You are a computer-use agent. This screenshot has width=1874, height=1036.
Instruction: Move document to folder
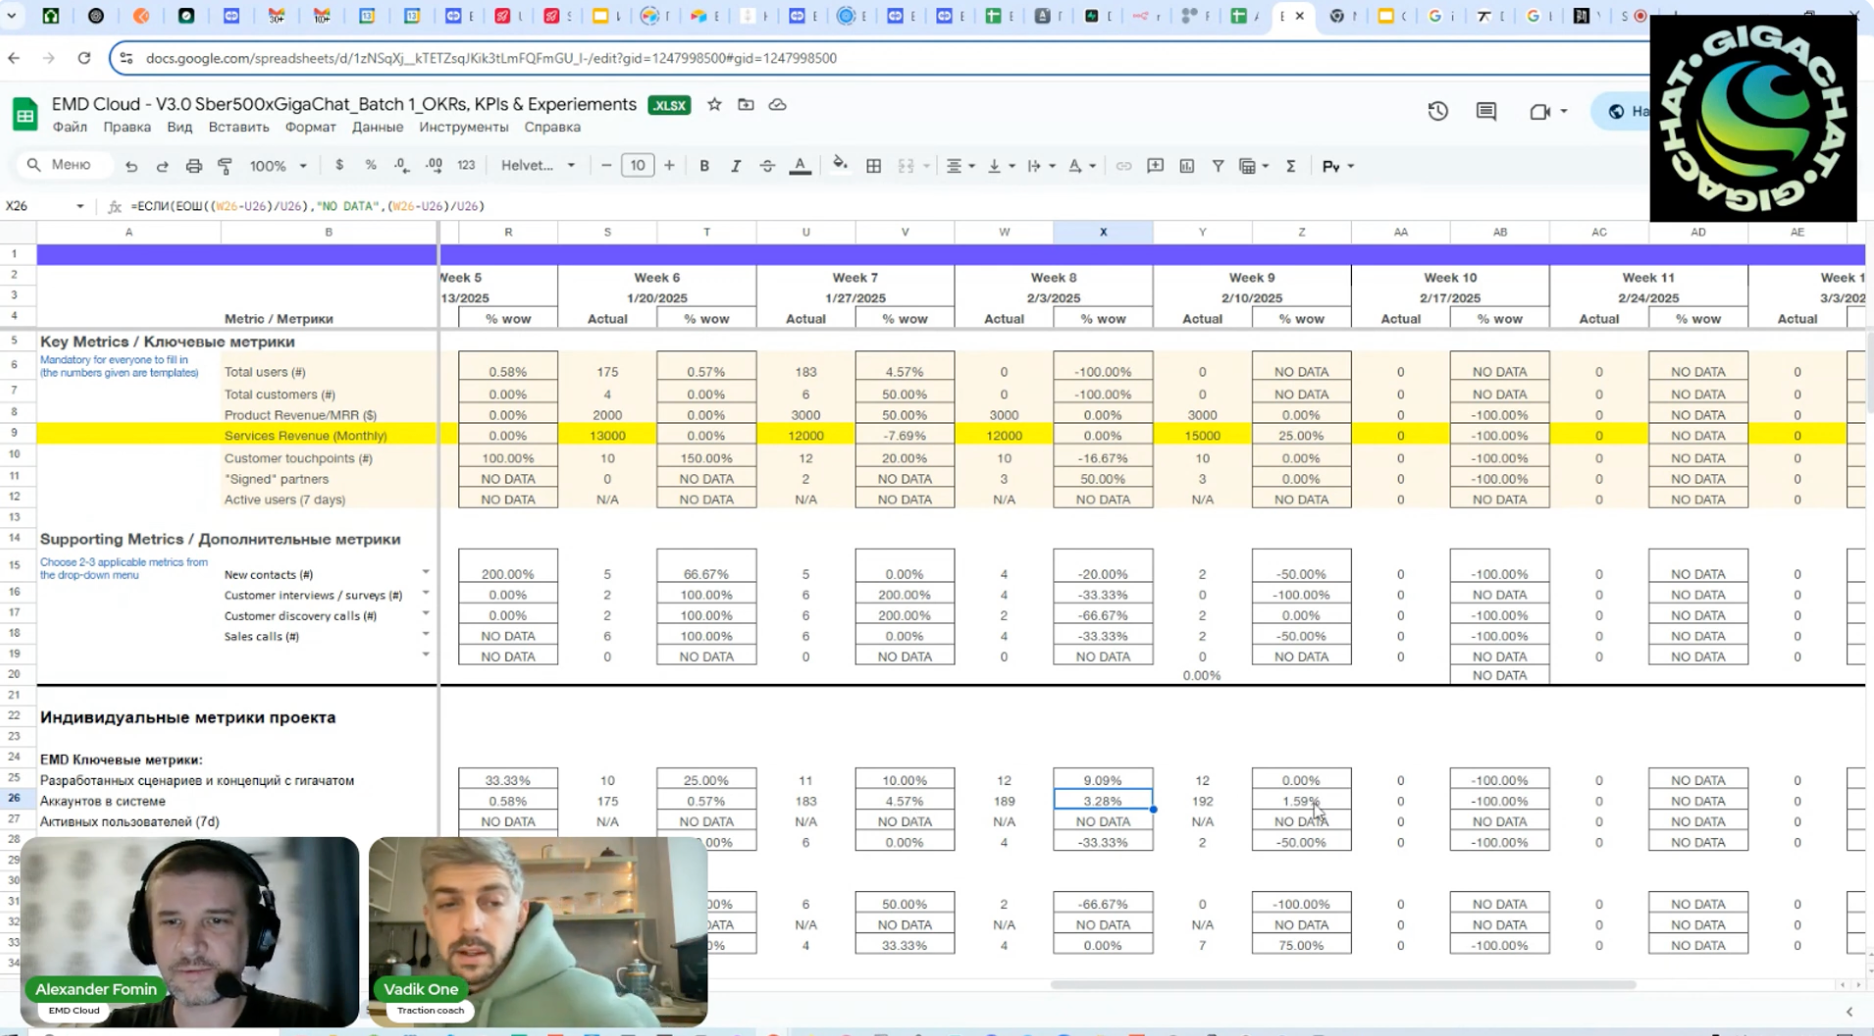(x=746, y=105)
